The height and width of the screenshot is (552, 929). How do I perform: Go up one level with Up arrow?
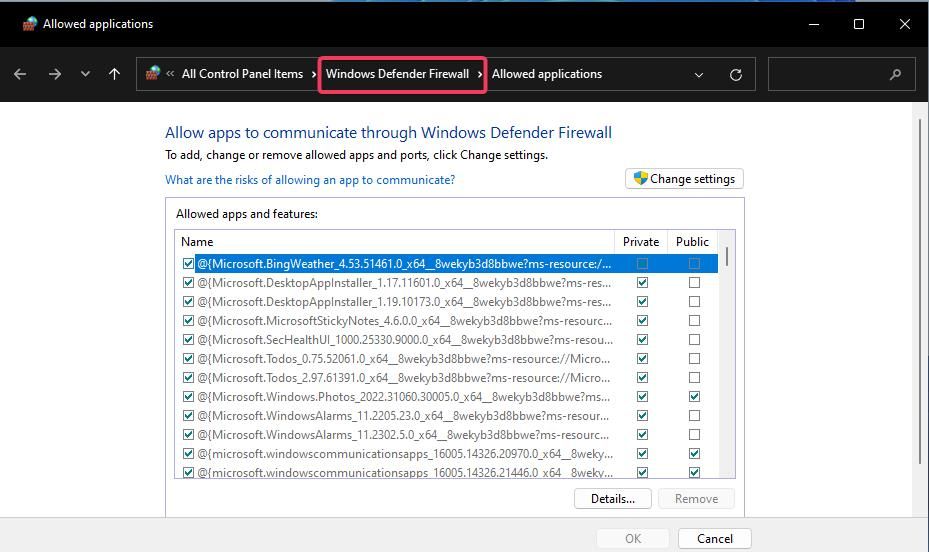(114, 74)
